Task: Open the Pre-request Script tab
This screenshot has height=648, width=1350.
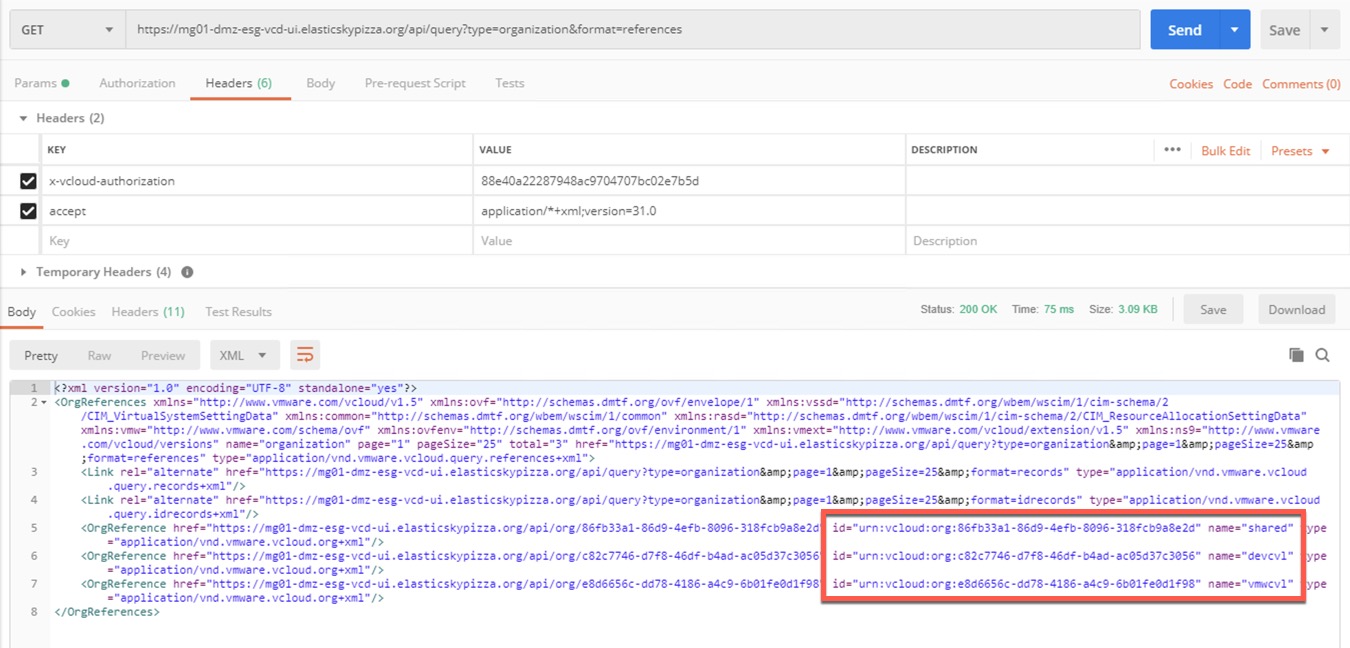Action: [x=415, y=83]
